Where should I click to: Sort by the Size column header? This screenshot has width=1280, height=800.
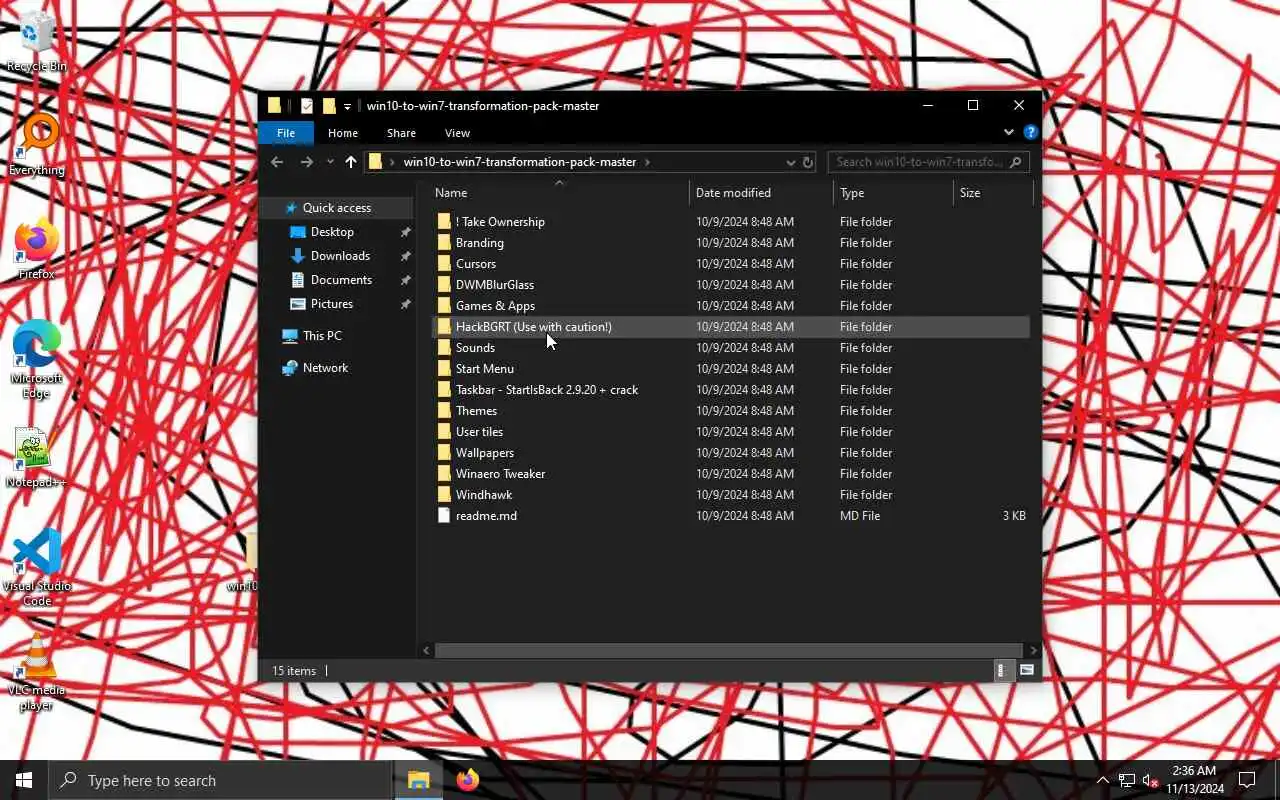993,193
